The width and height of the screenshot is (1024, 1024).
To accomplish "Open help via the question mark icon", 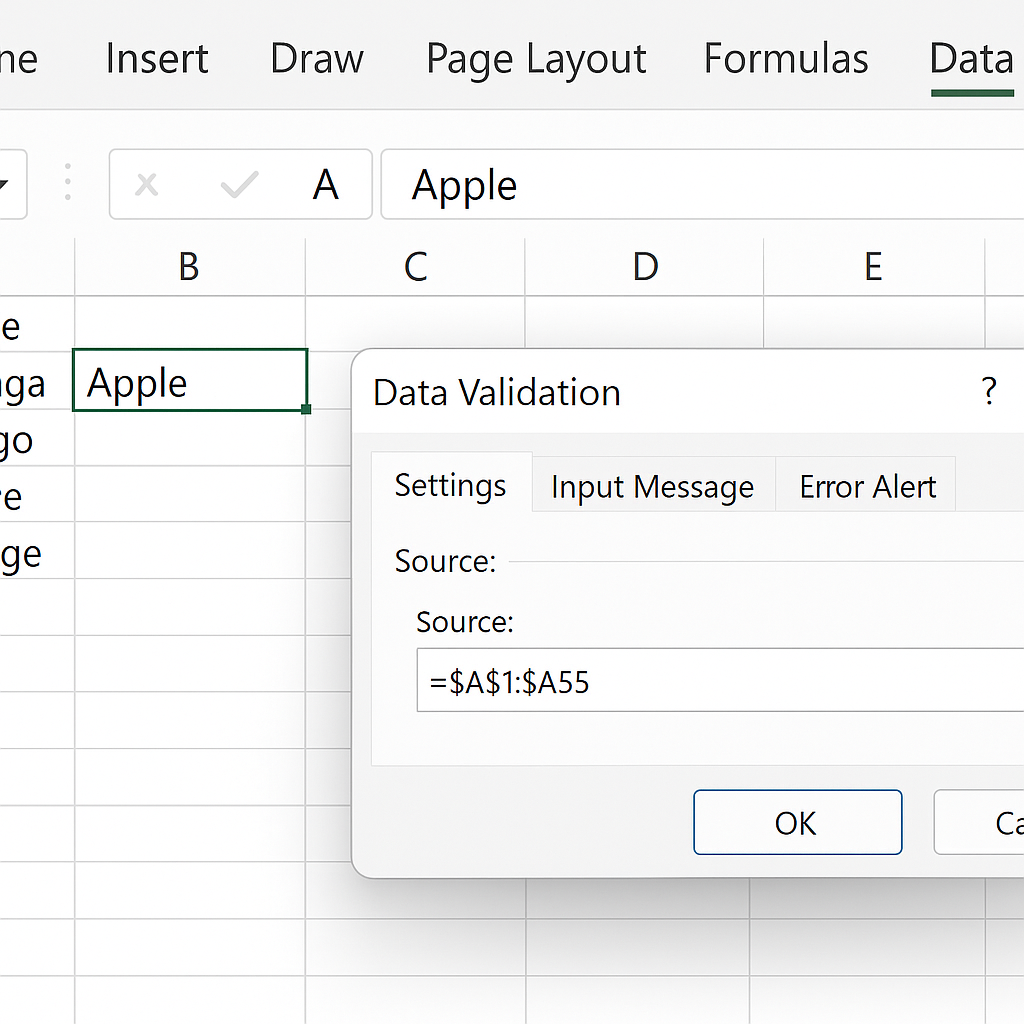I will point(988,392).
